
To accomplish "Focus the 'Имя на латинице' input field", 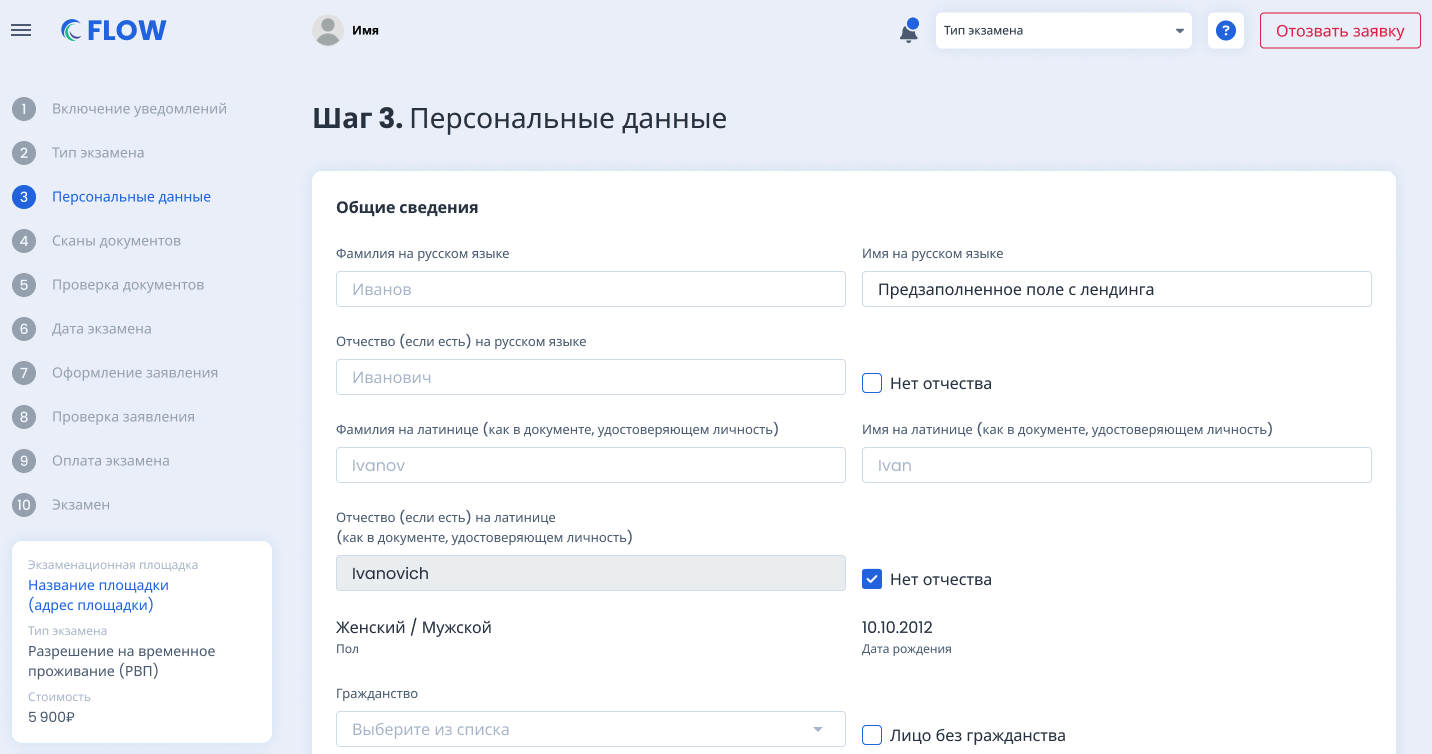I will (x=1116, y=465).
